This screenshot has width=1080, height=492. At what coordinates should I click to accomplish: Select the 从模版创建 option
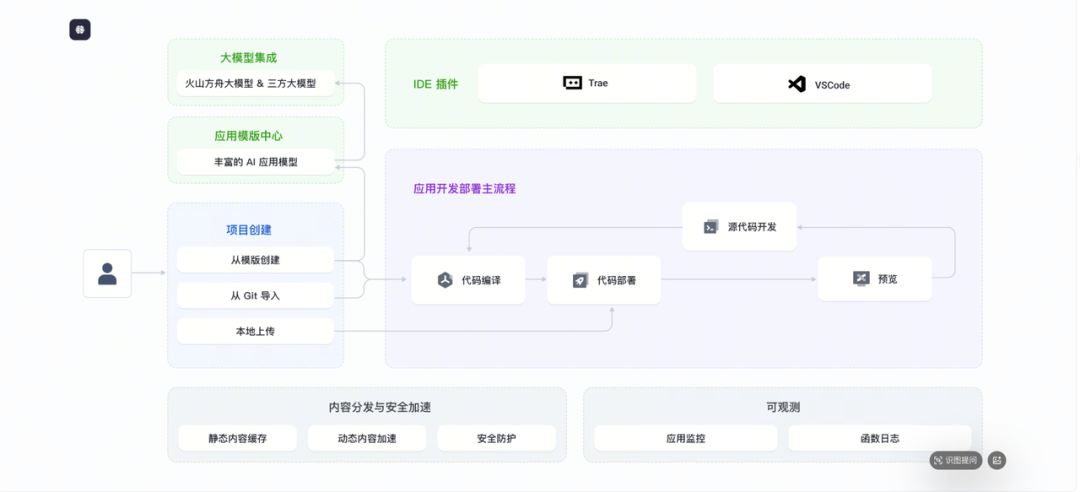256,260
